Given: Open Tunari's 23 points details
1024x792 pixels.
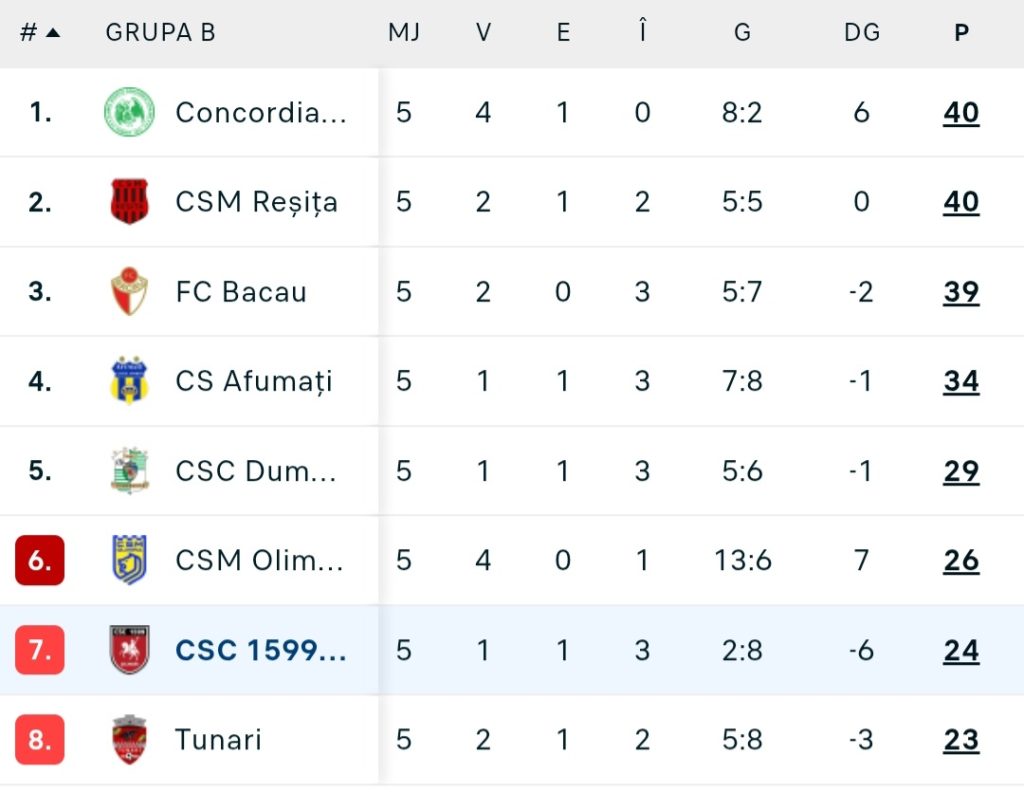Looking at the screenshot, I should coord(961,740).
